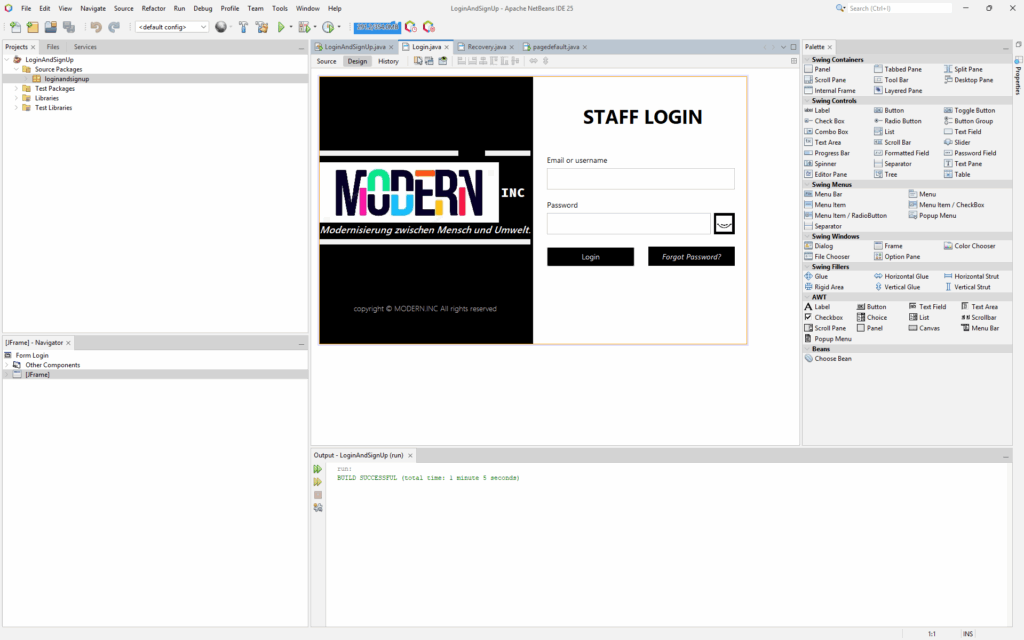Click the Clean and Build Project icon

pos(262,27)
